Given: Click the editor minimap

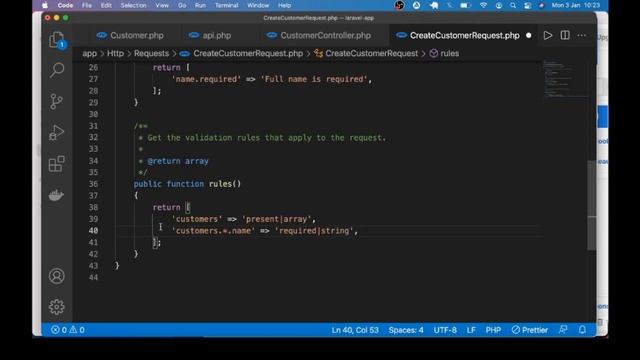Looking at the screenshot, I should tap(565, 79).
